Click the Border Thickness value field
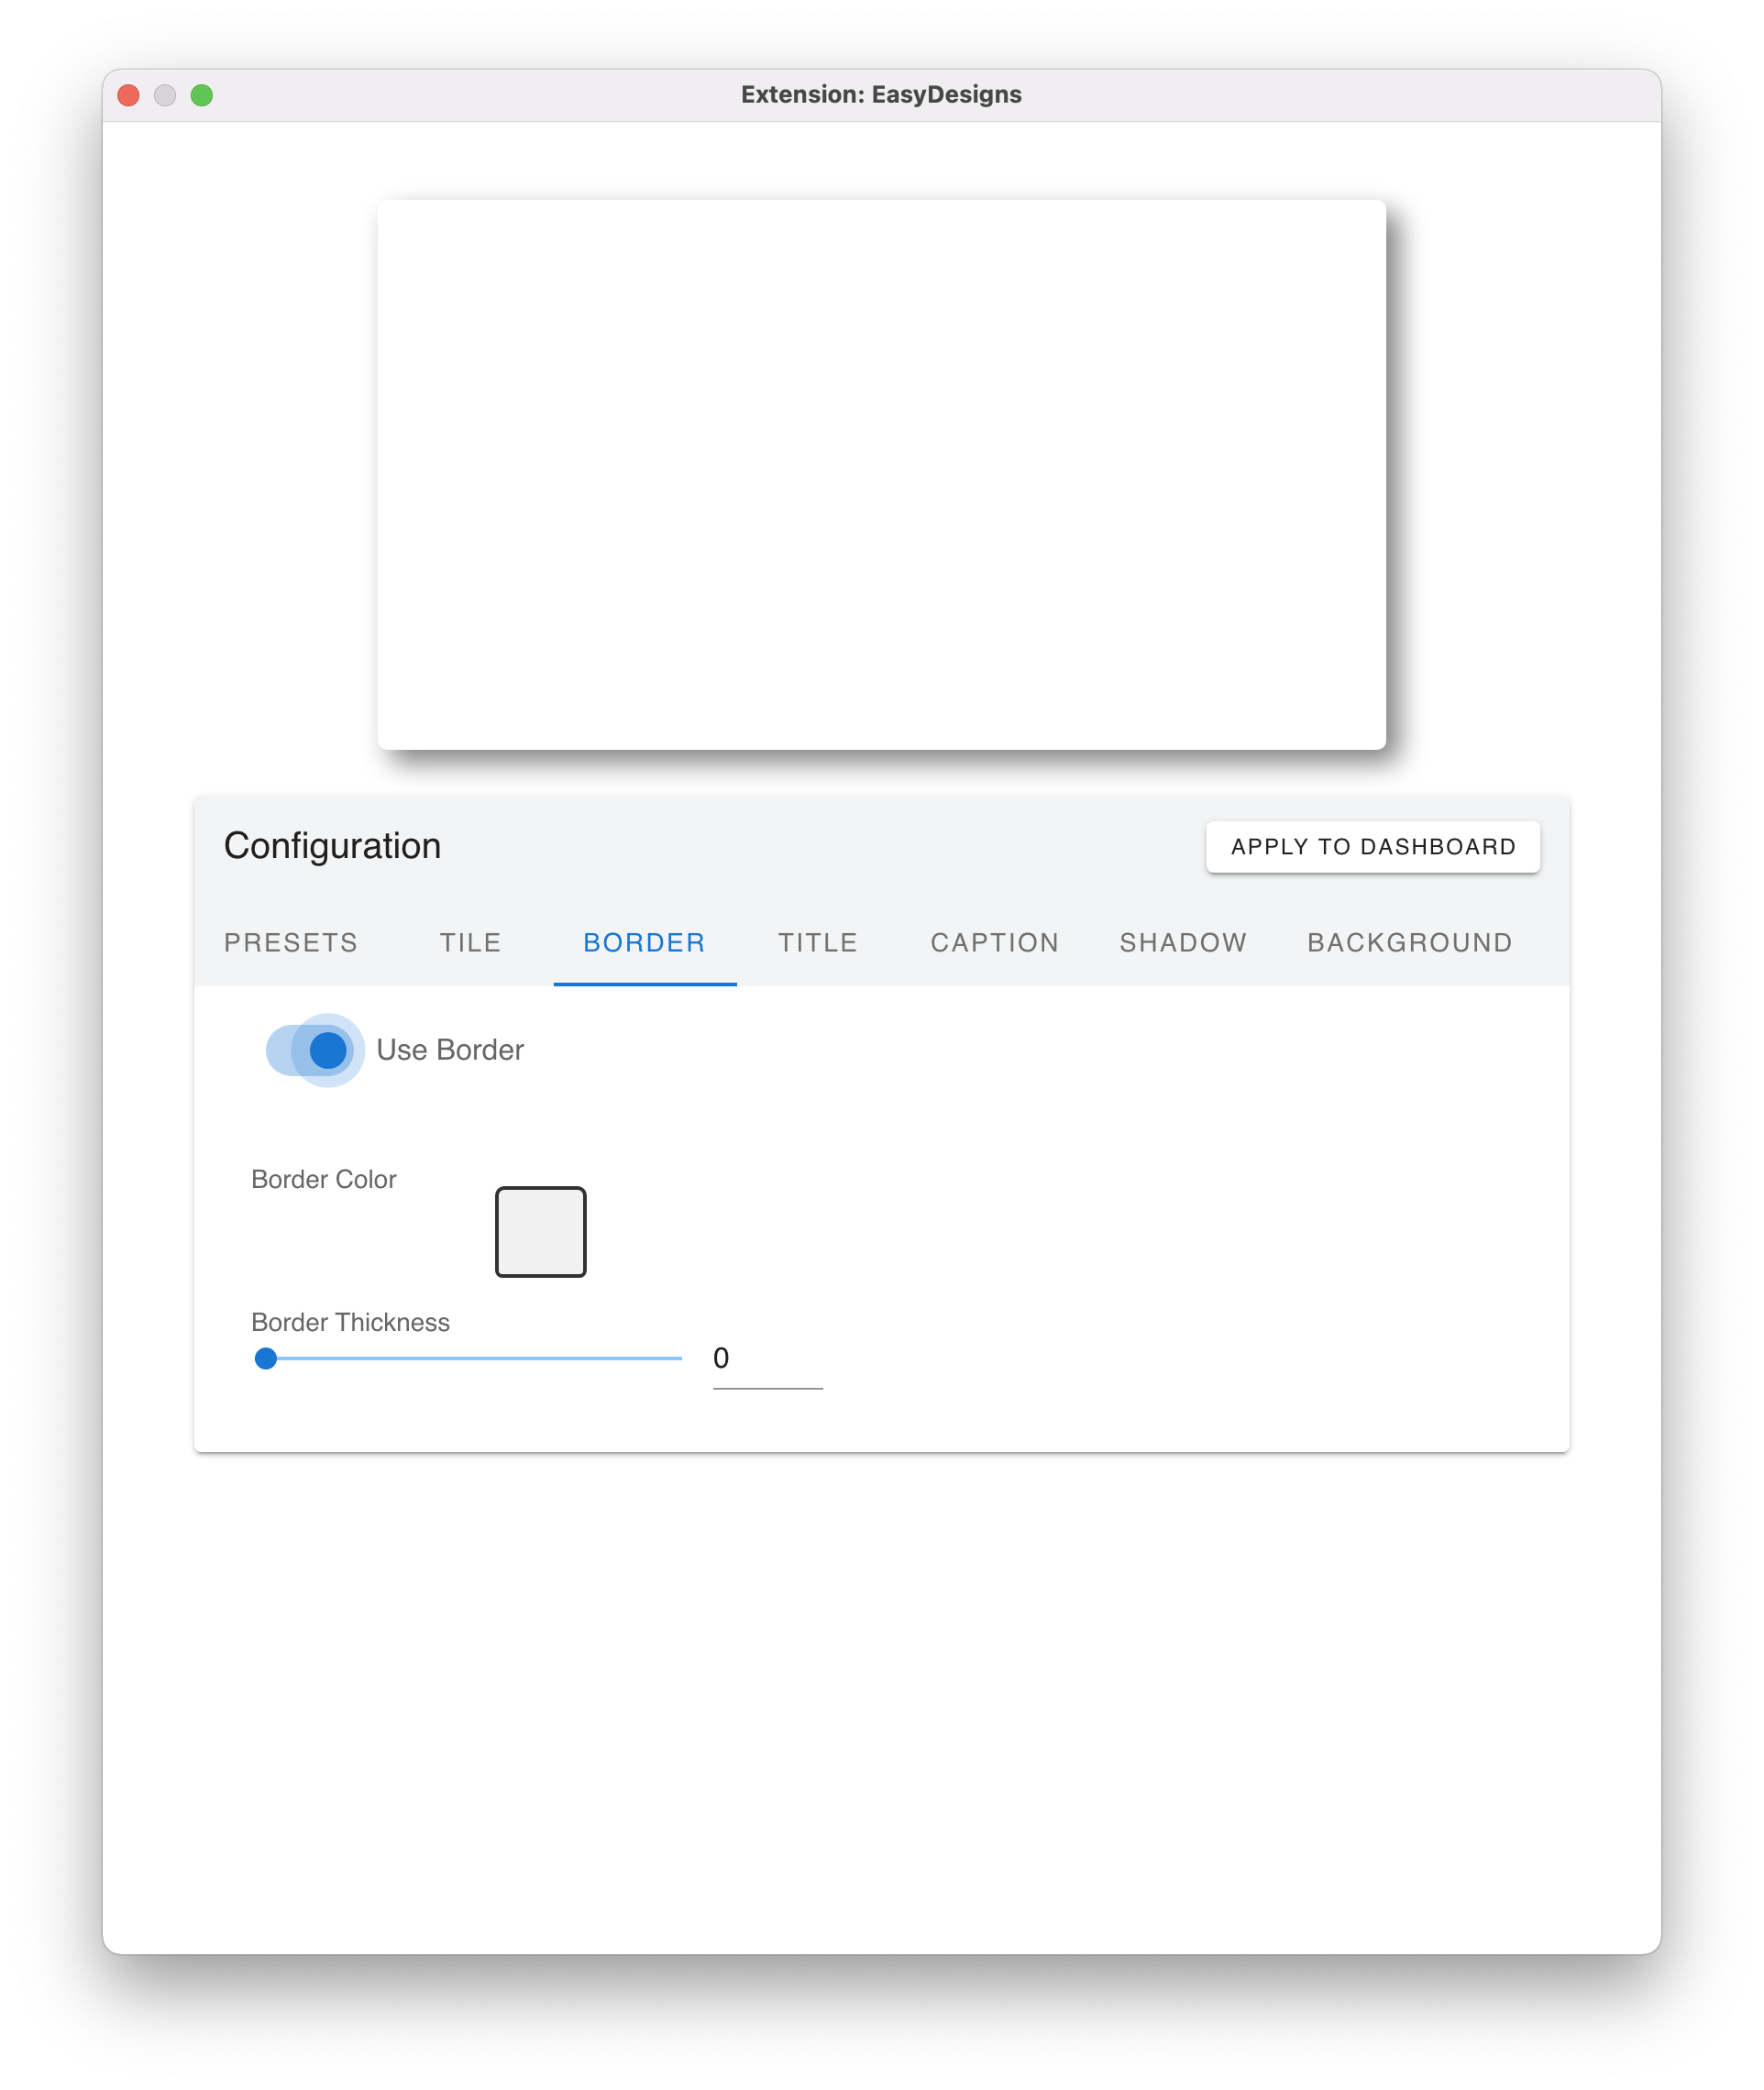1764x2090 pixels. pos(767,1360)
